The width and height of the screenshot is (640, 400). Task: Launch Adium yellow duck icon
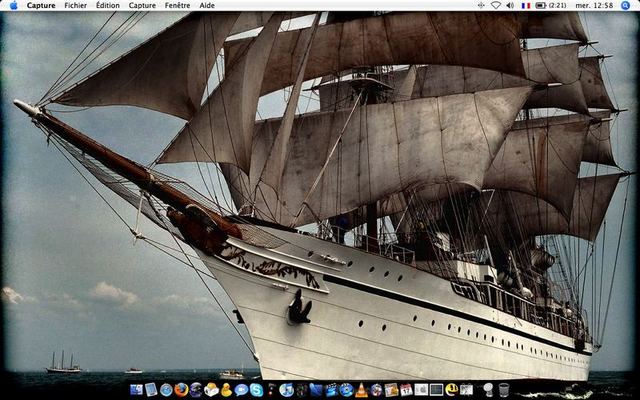click(226, 389)
